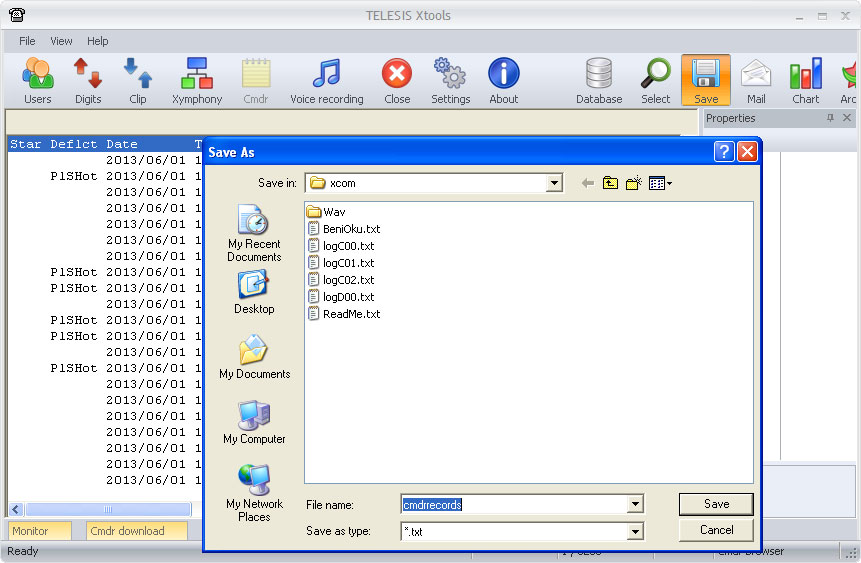861x563 pixels.
Task: Open the File menu
Action: point(27,41)
